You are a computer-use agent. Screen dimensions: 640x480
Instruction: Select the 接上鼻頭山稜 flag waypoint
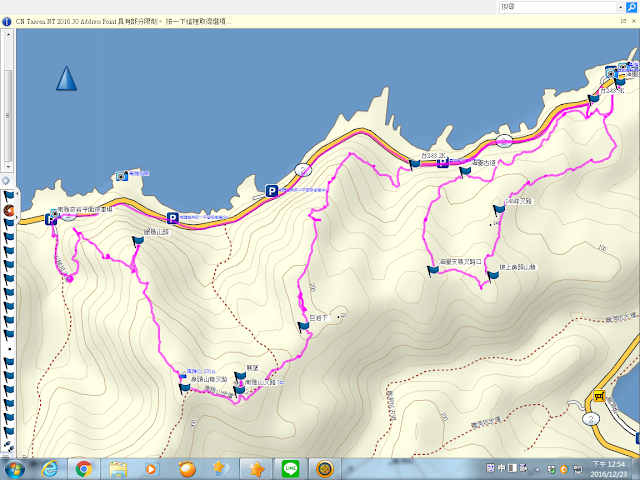coord(493,276)
